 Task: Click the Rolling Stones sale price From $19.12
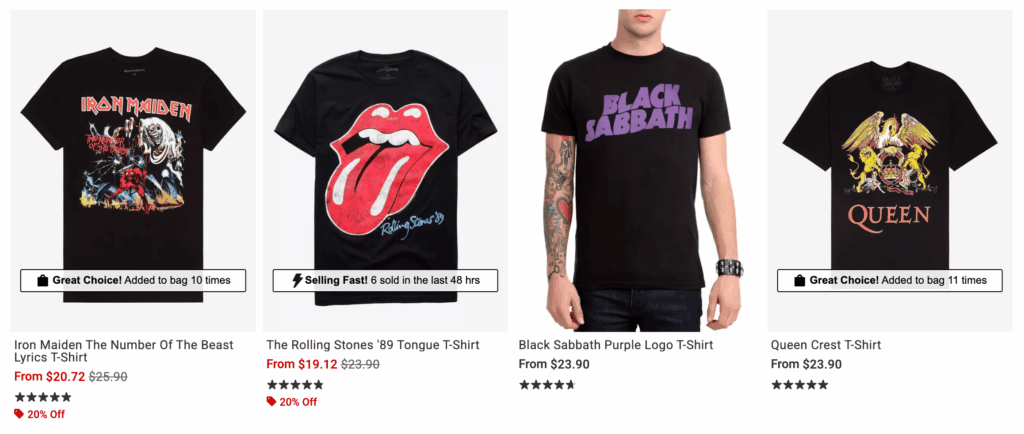pos(301,365)
